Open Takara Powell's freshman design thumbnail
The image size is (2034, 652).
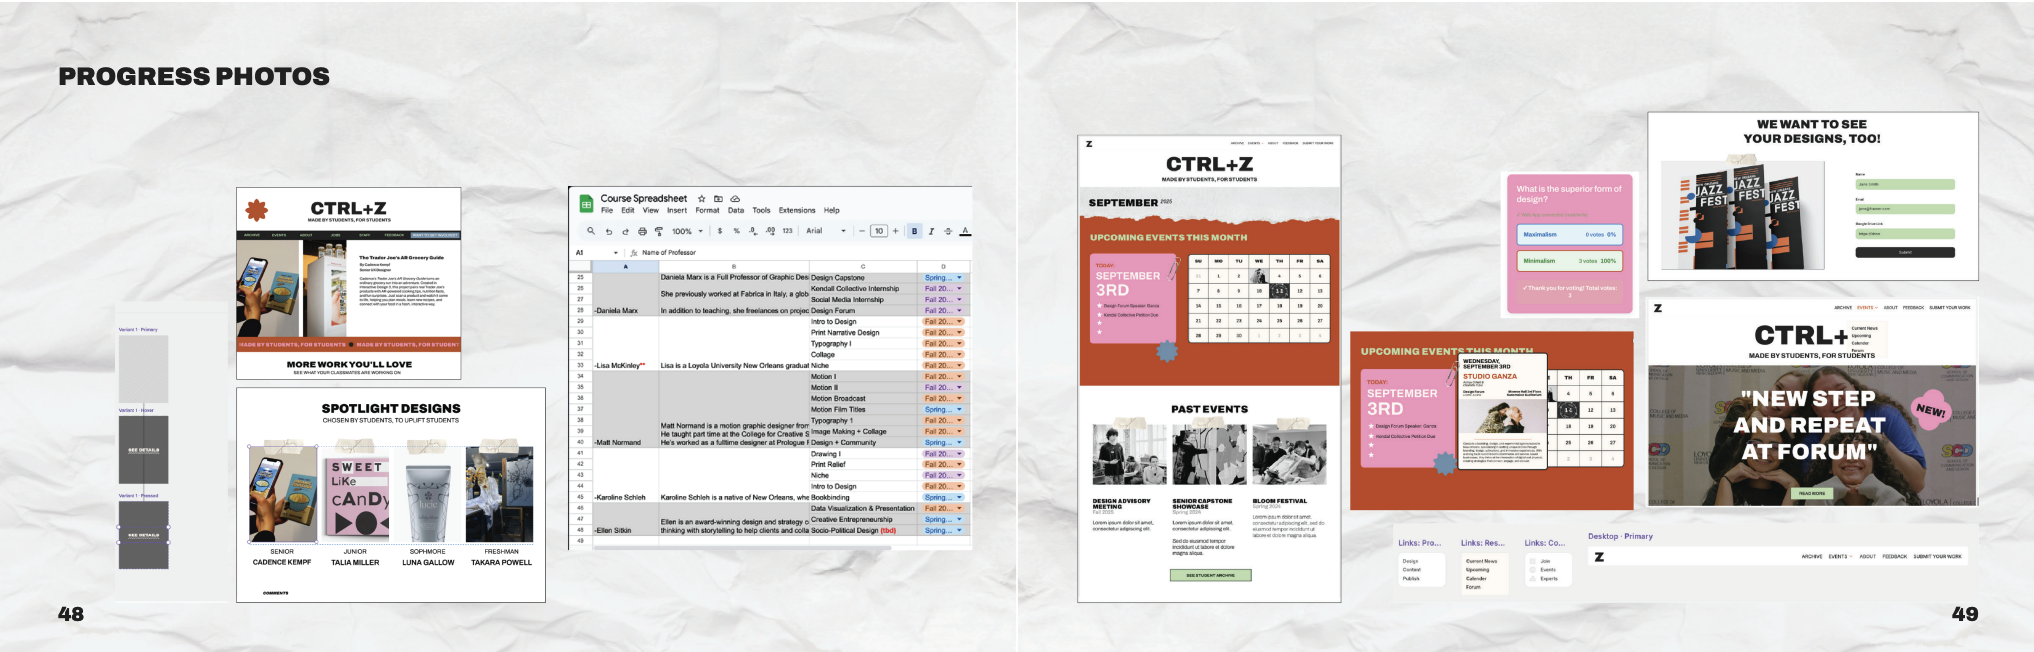pos(500,495)
